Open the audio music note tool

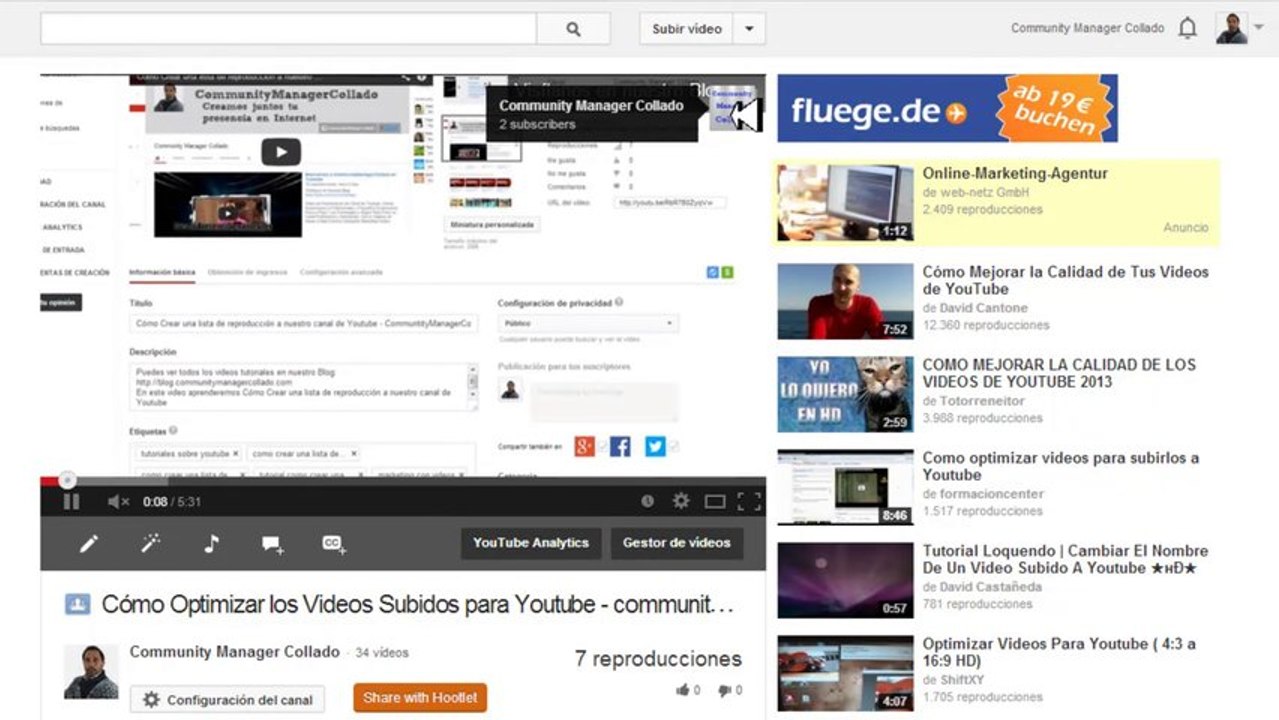point(211,543)
